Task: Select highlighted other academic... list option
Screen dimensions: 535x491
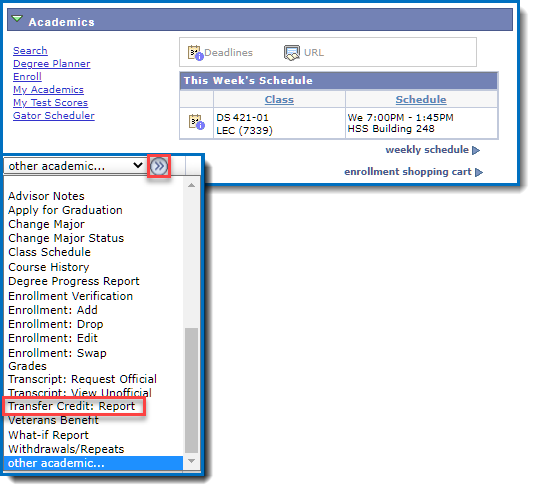Action: (93, 464)
